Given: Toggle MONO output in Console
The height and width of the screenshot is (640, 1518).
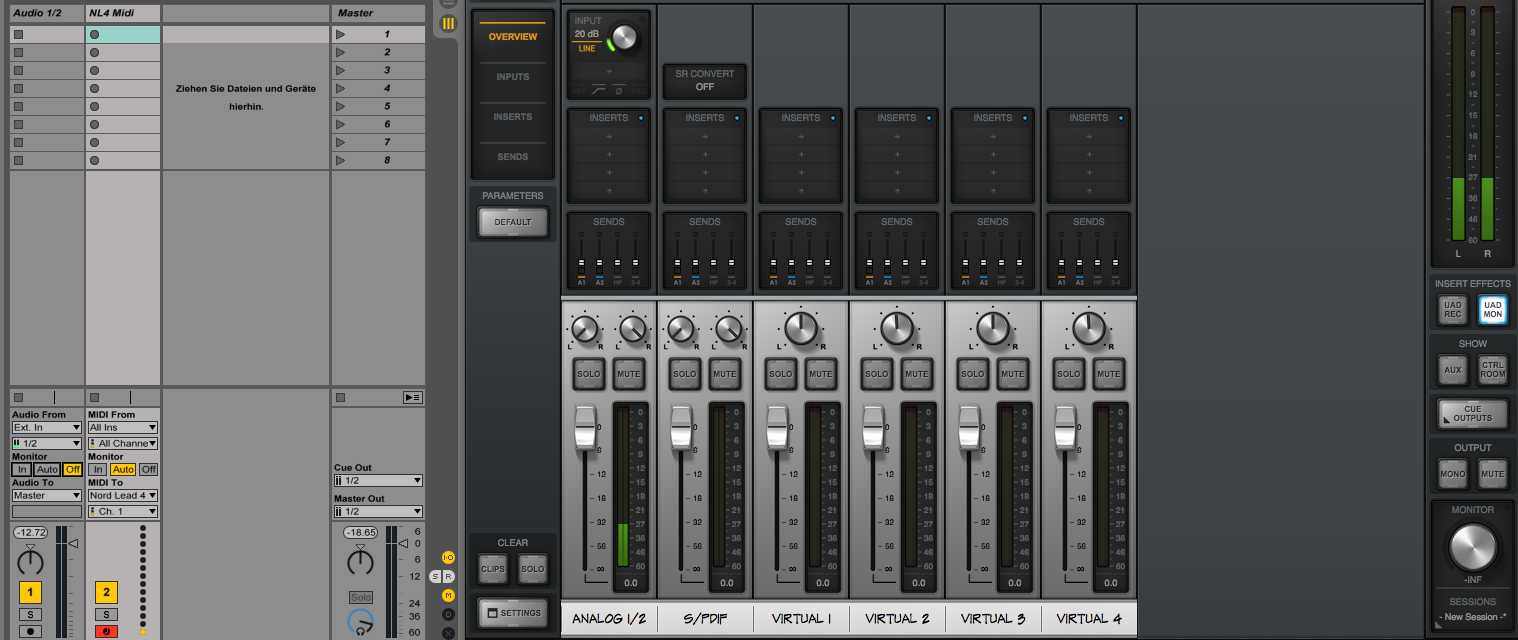Looking at the screenshot, I should pyautogui.click(x=1453, y=474).
